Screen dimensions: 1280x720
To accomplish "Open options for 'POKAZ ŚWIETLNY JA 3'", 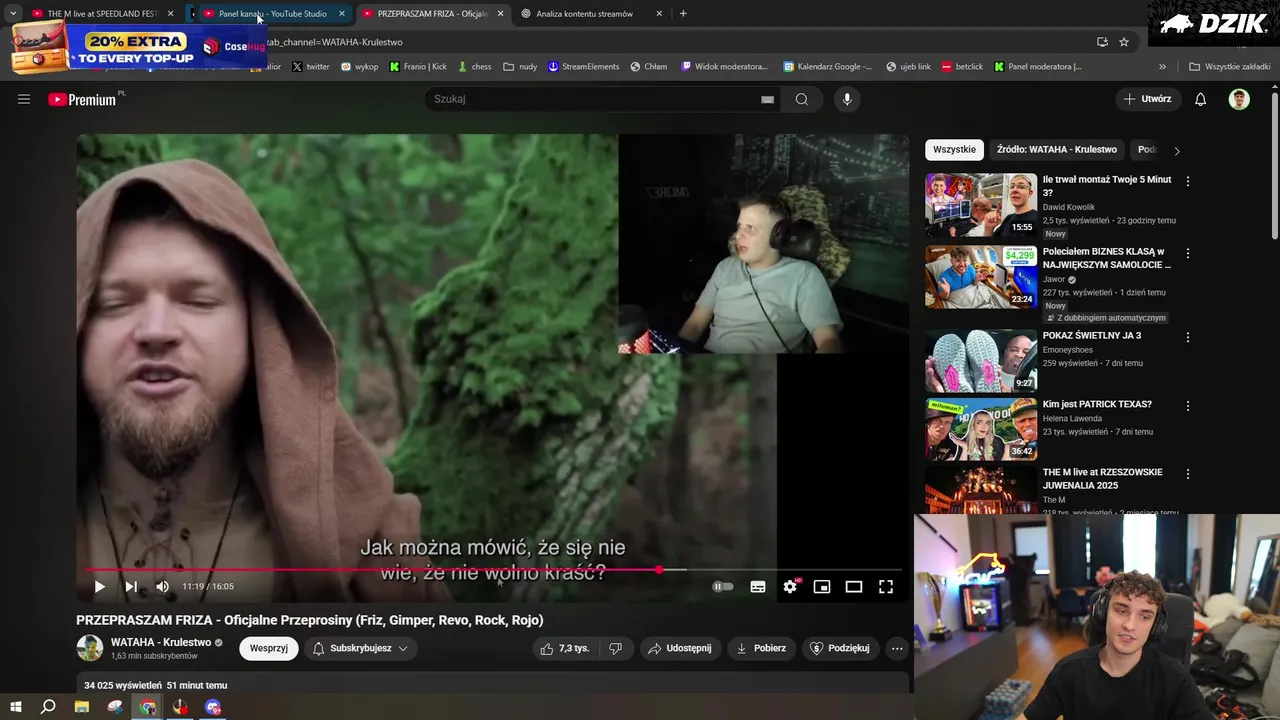I will 1188,337.
